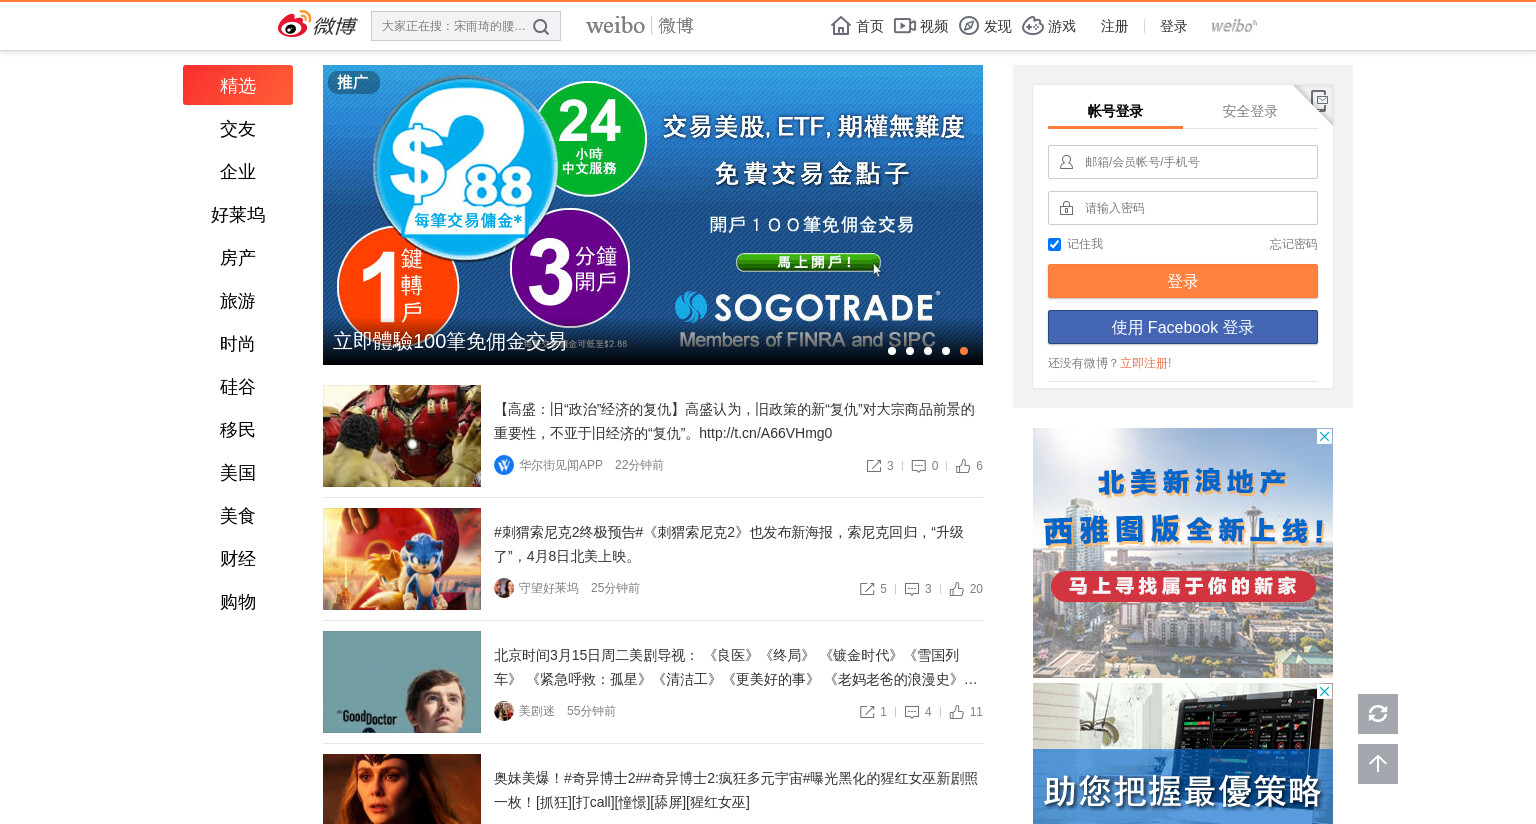Click 使用 Facebook 登录 button
The height and width of the screenshot is (824, 1536).
tap(1183, 327)
